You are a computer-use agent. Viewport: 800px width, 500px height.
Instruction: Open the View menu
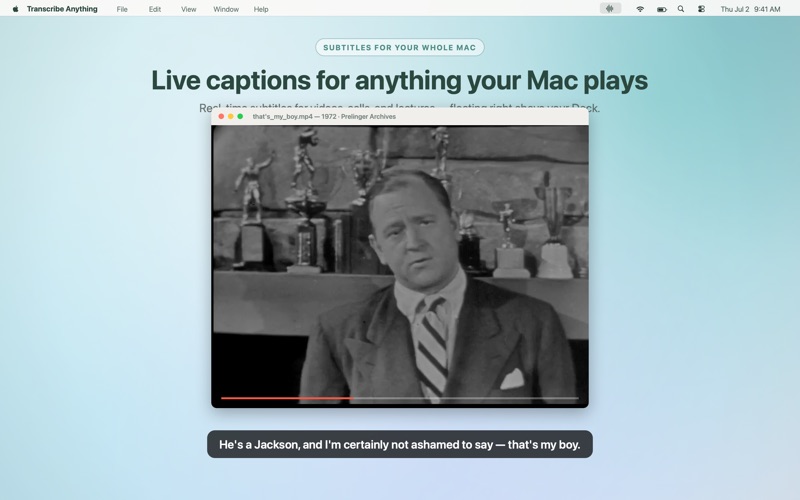pyautogui.click(x=189, y=9)
